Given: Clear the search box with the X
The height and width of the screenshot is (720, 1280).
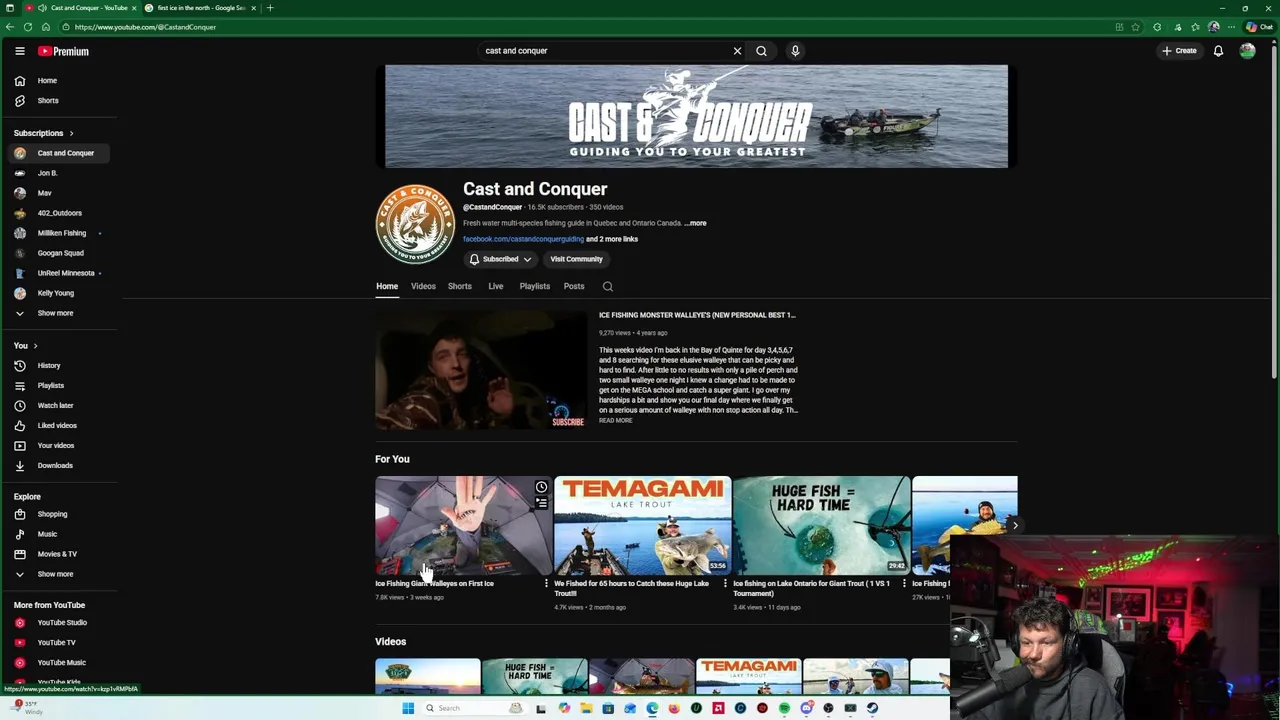Looking at the screenshot, I should tap(738, 51).
